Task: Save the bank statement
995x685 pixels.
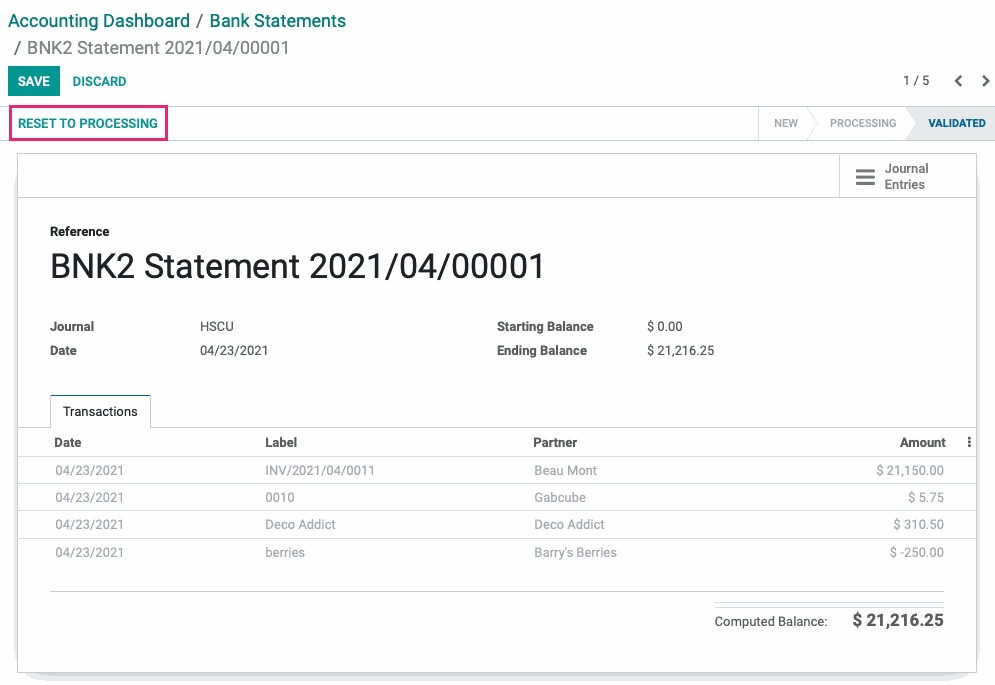Action: tap(34, 81)
